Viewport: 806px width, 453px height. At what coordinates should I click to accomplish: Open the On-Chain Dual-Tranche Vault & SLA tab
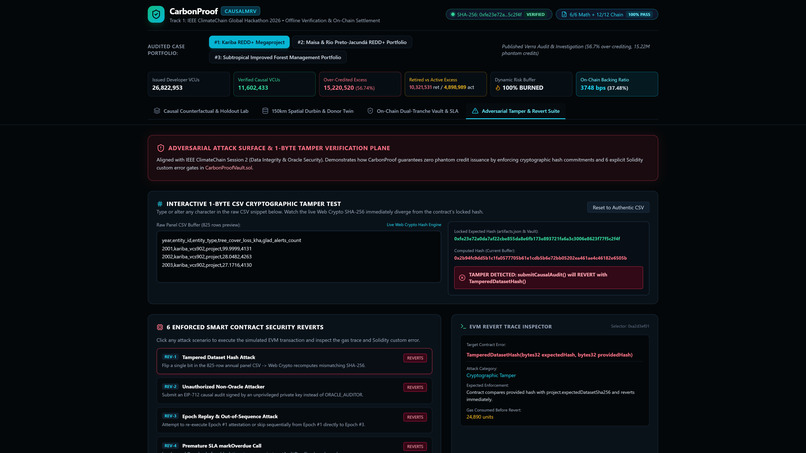pos(413,111)
